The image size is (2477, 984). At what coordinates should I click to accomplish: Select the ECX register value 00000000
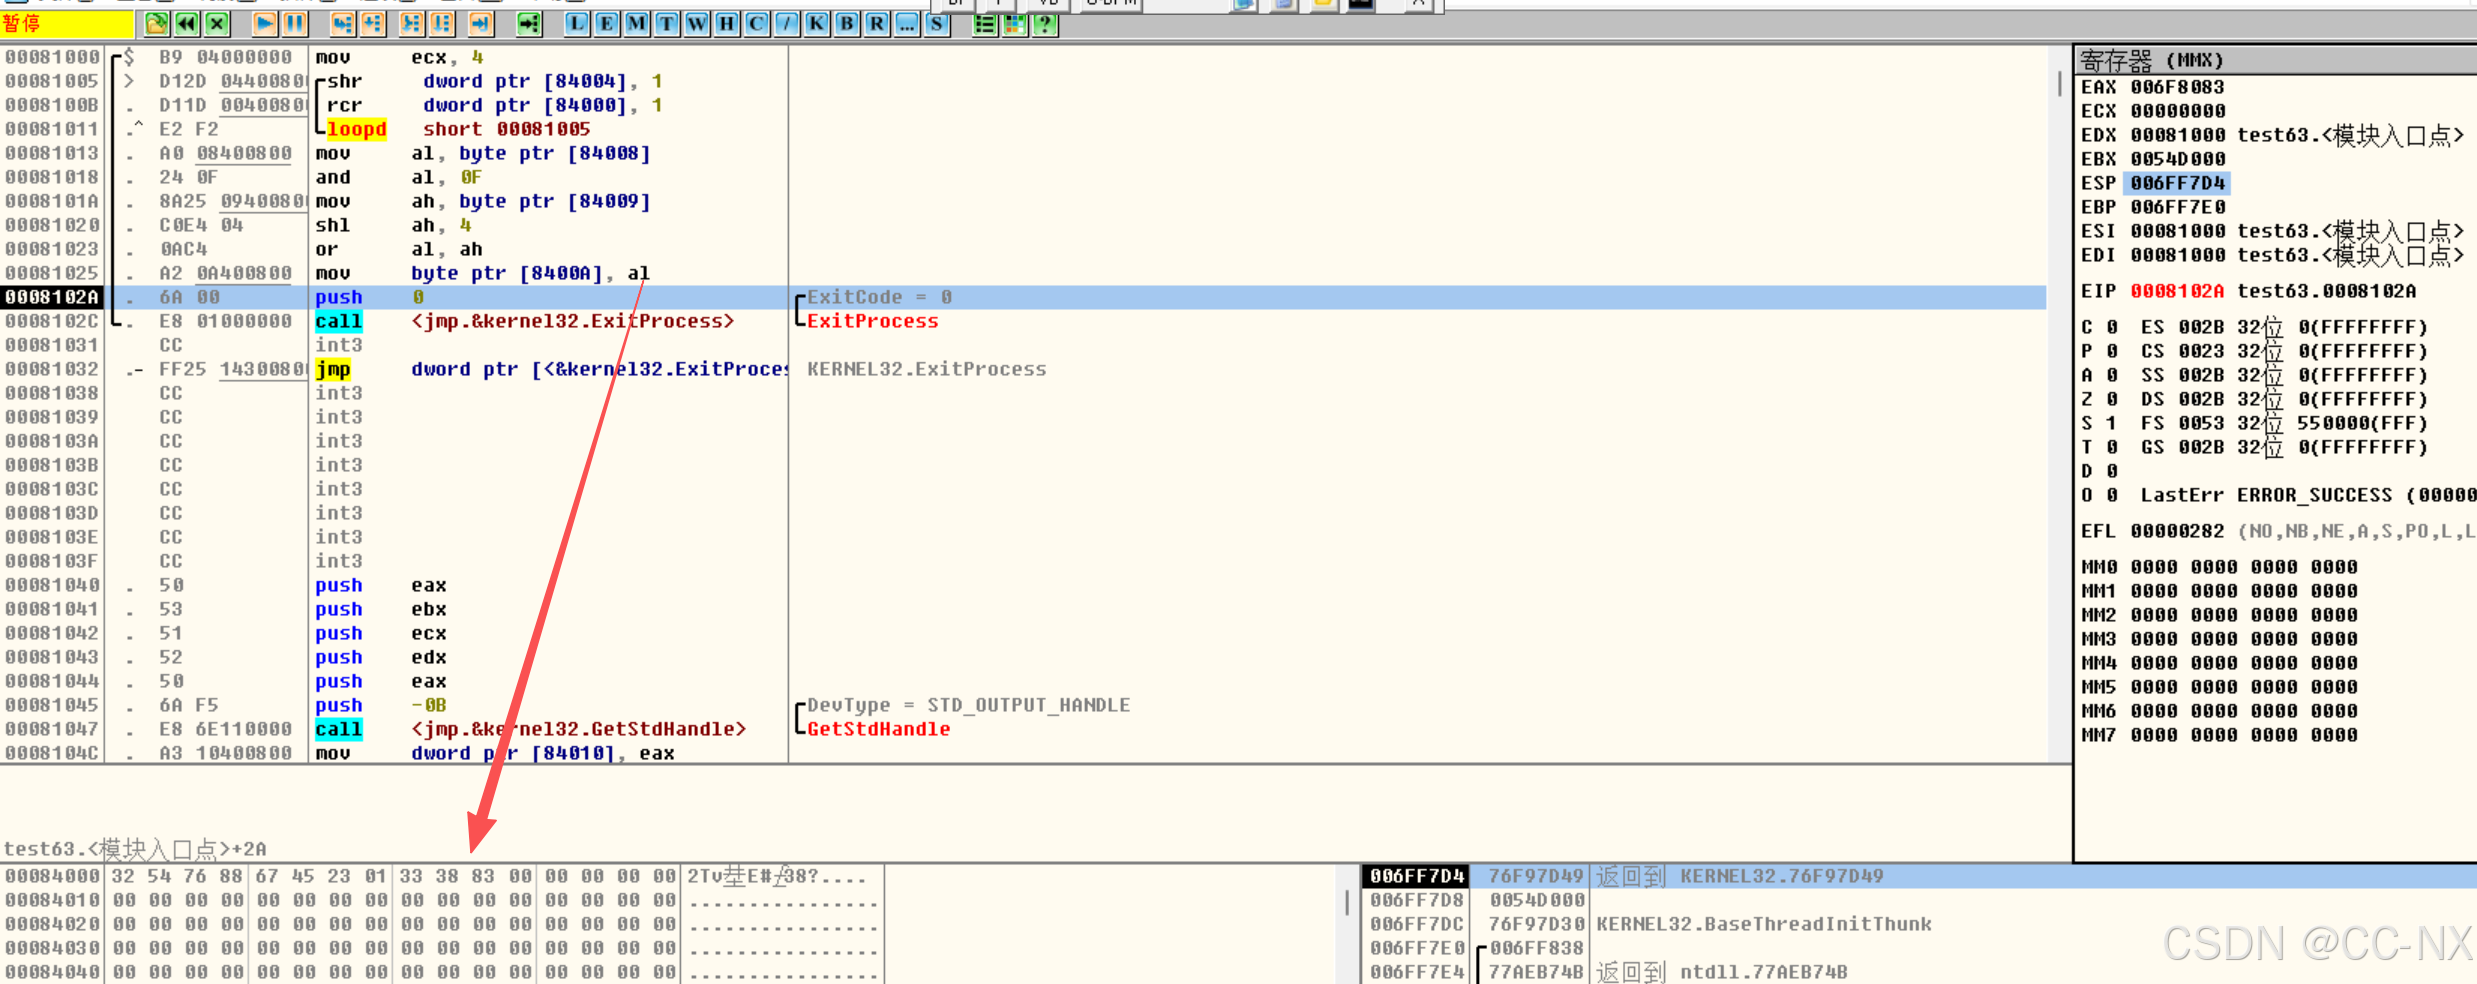click(2177, 111)
